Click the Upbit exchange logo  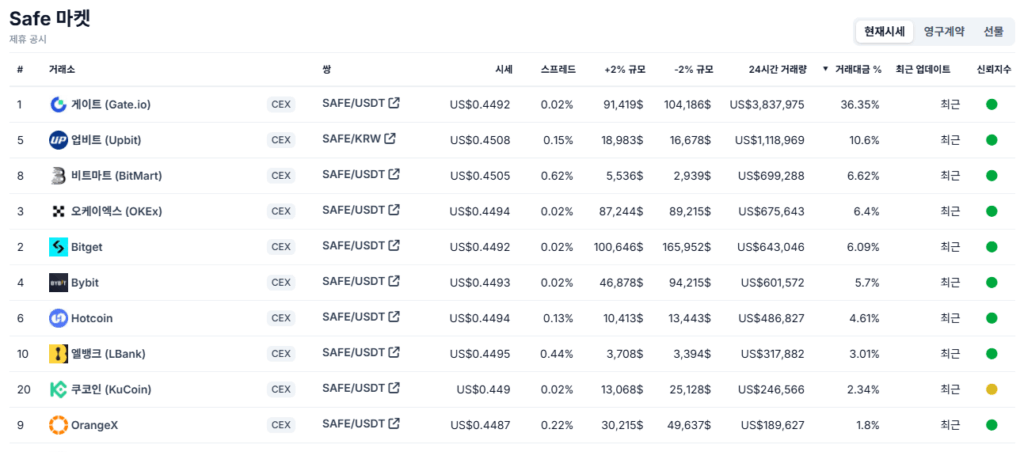click(x=58, y=140)
